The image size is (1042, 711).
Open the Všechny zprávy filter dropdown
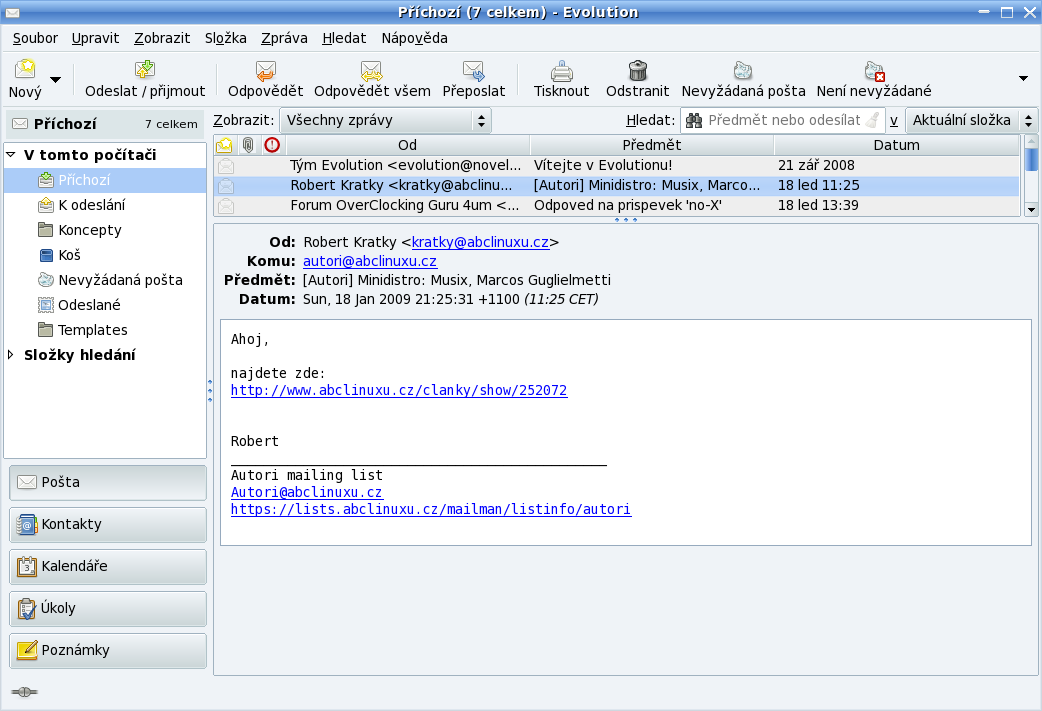click(x=385, y=120)
